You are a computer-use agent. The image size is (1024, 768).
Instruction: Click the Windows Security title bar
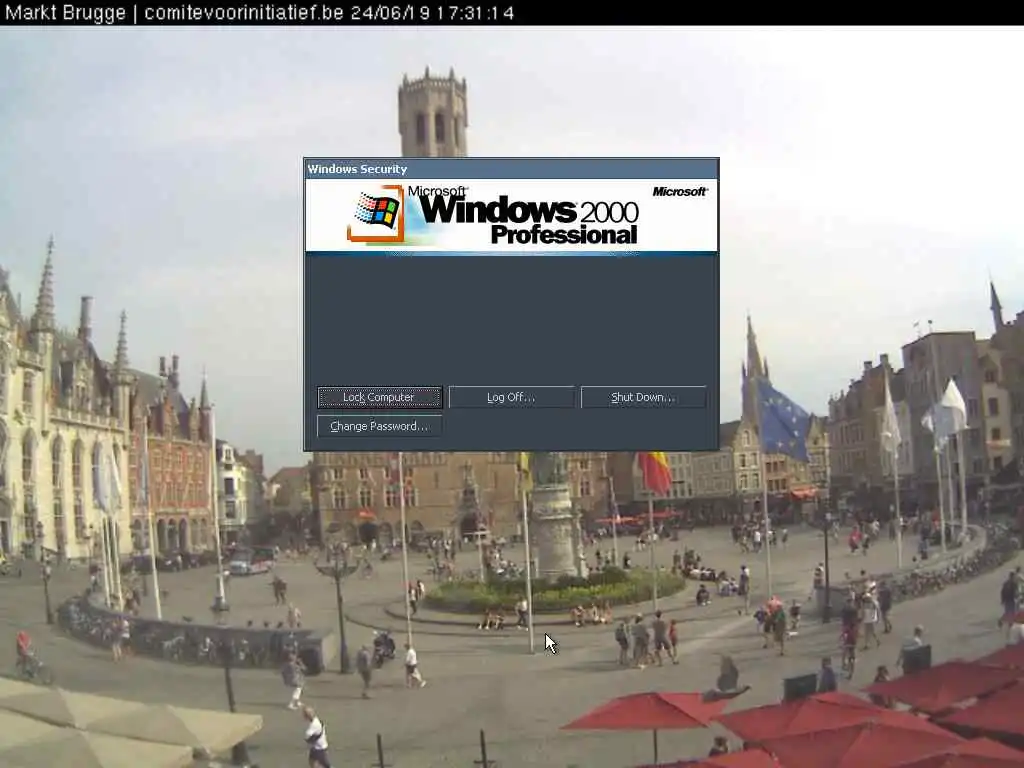511,168
